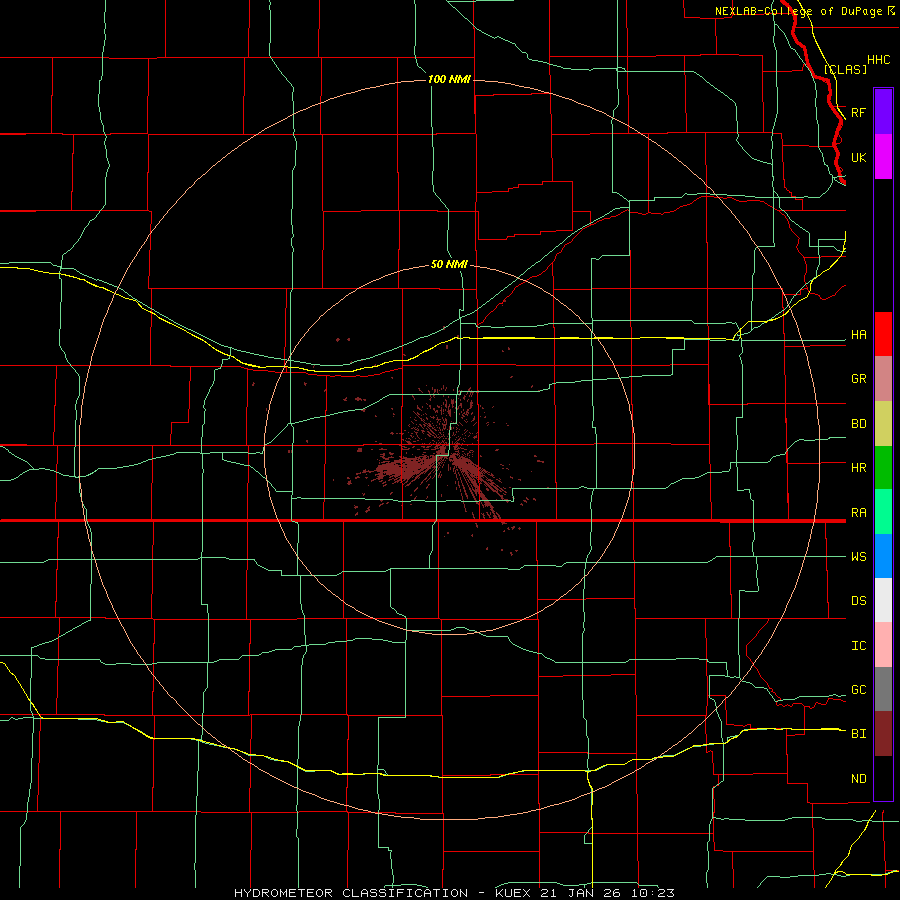This screenshot has width=900, height=900.
Task: Click the UK legend label
Action: point(858,157)
